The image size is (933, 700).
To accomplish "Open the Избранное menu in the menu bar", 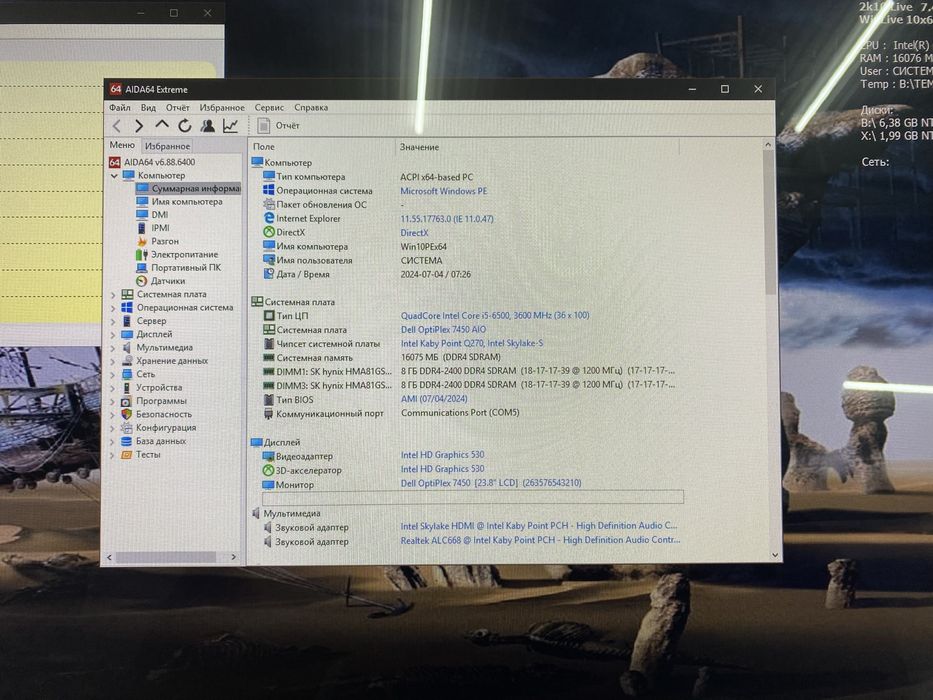I will tap(222, 108).
